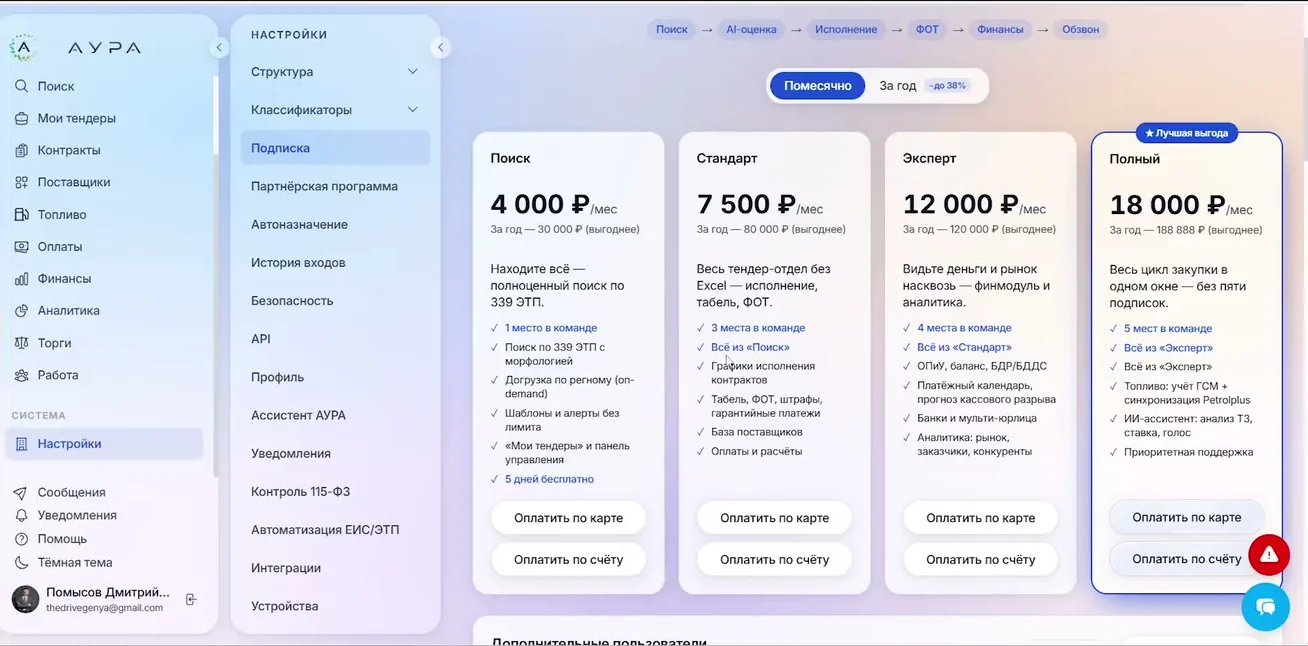
Task: Open Контроль 115-ФЗ settings item
Action: click(335, 491)
